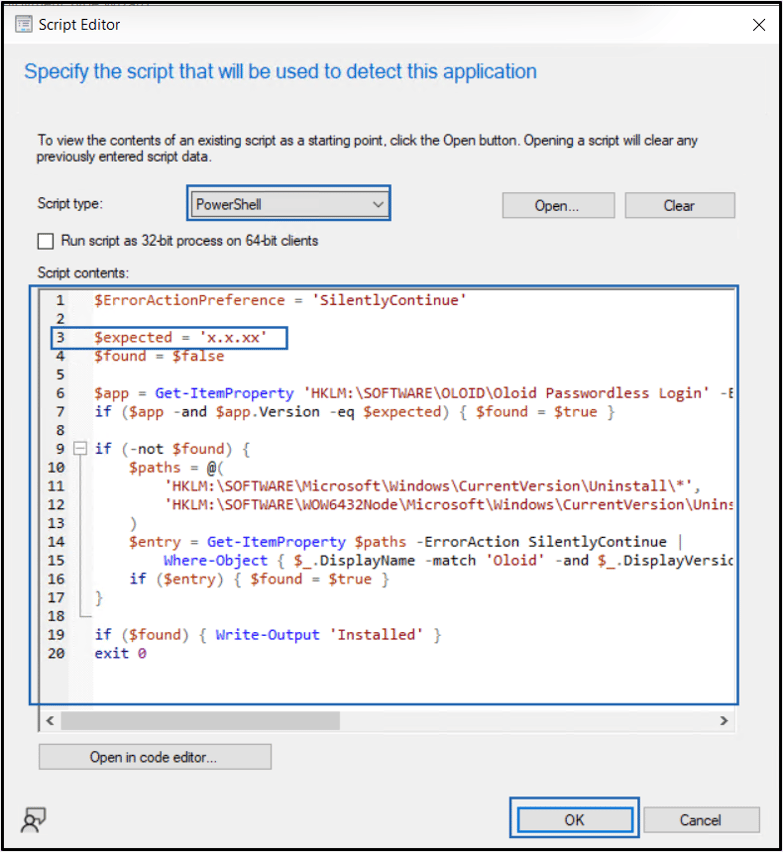This screenshot has height=852, width=783.
Task: Close the Script Editor dialog
Action: coord(759,25)
